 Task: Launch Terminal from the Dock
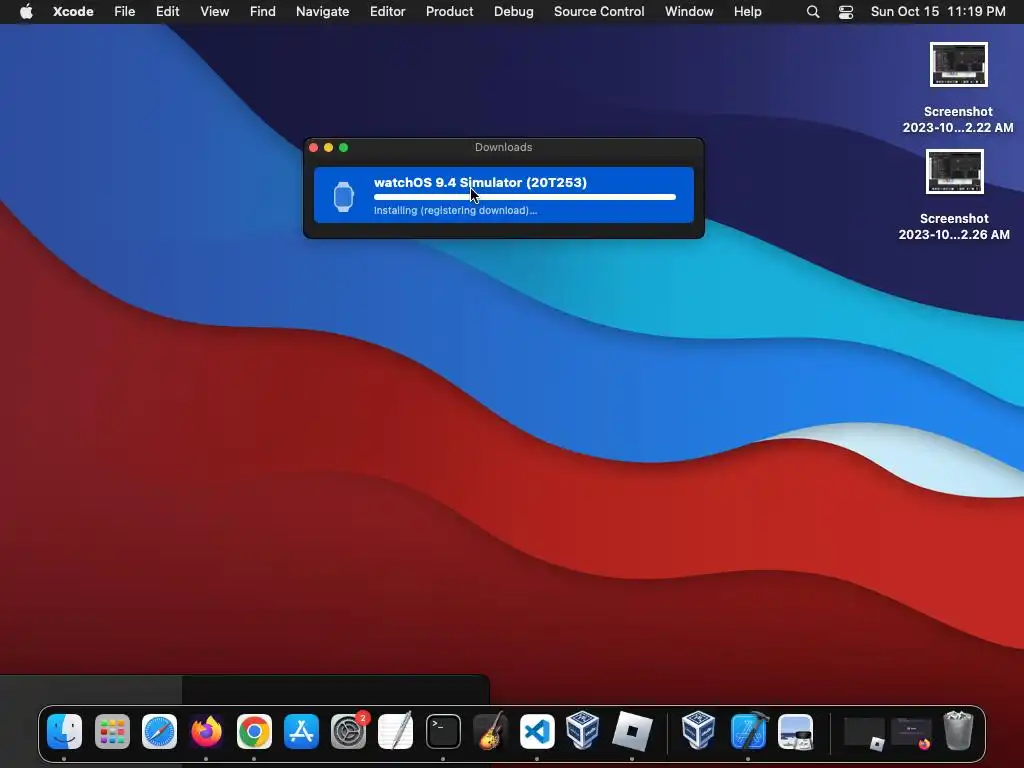coord(443,731)
